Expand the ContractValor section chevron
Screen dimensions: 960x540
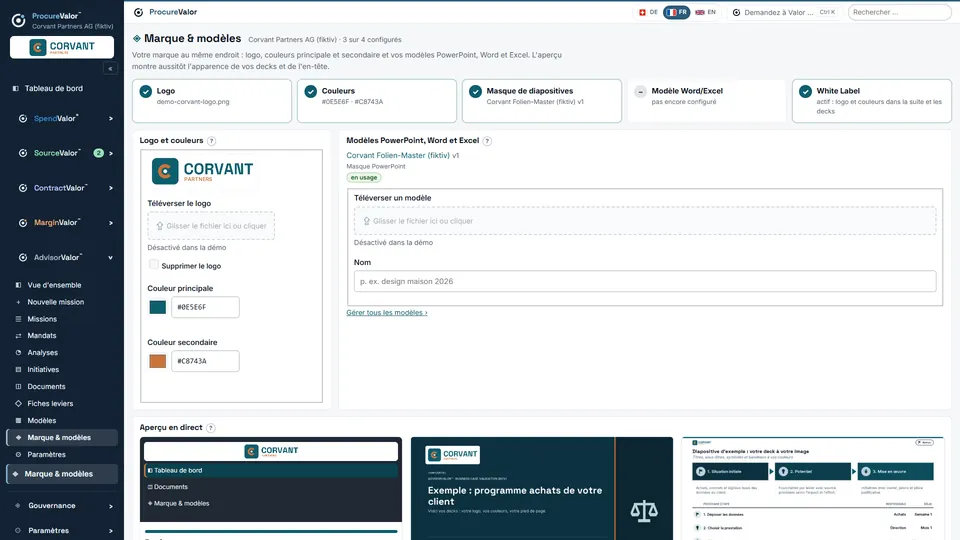(x=111, y=188)
